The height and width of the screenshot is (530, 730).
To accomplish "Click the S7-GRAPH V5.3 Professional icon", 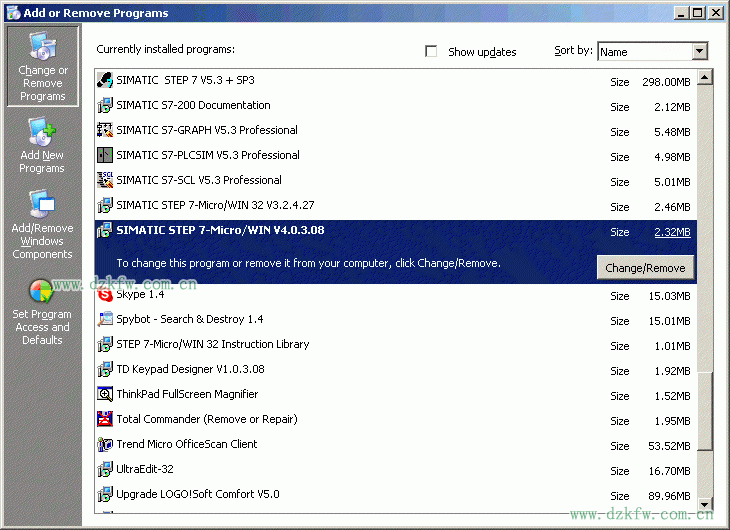I will click(x=105, y=130).
